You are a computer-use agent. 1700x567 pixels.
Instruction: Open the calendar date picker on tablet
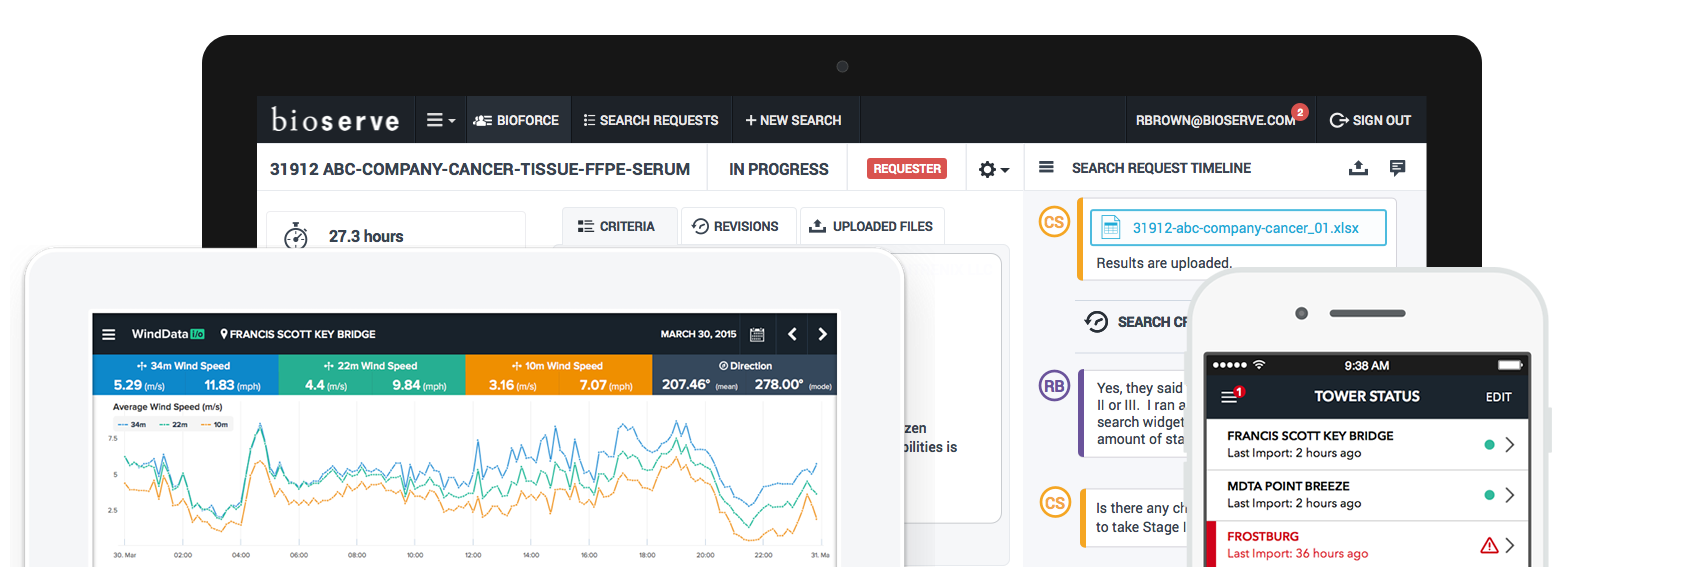pos(757,334)
